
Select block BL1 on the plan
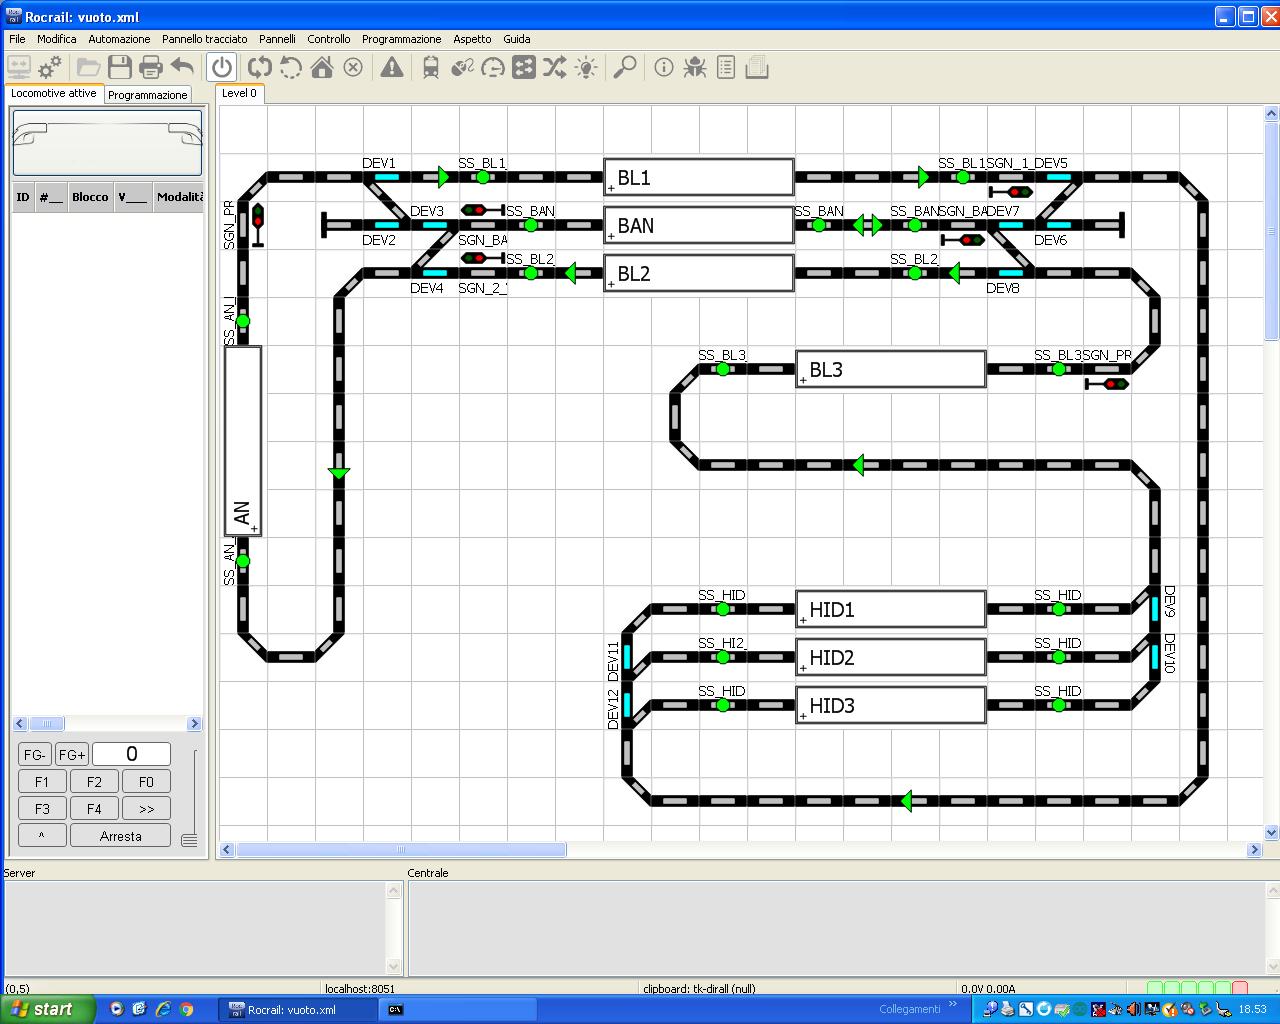point(699,178)
